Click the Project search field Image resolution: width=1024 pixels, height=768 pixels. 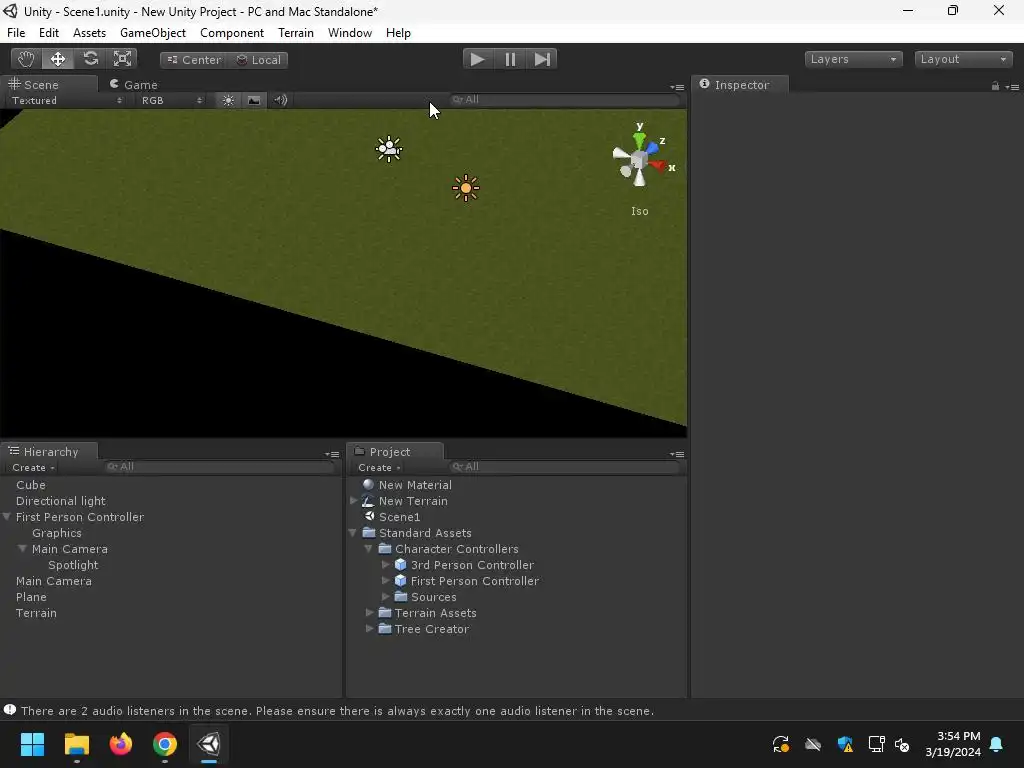(565, 466)
